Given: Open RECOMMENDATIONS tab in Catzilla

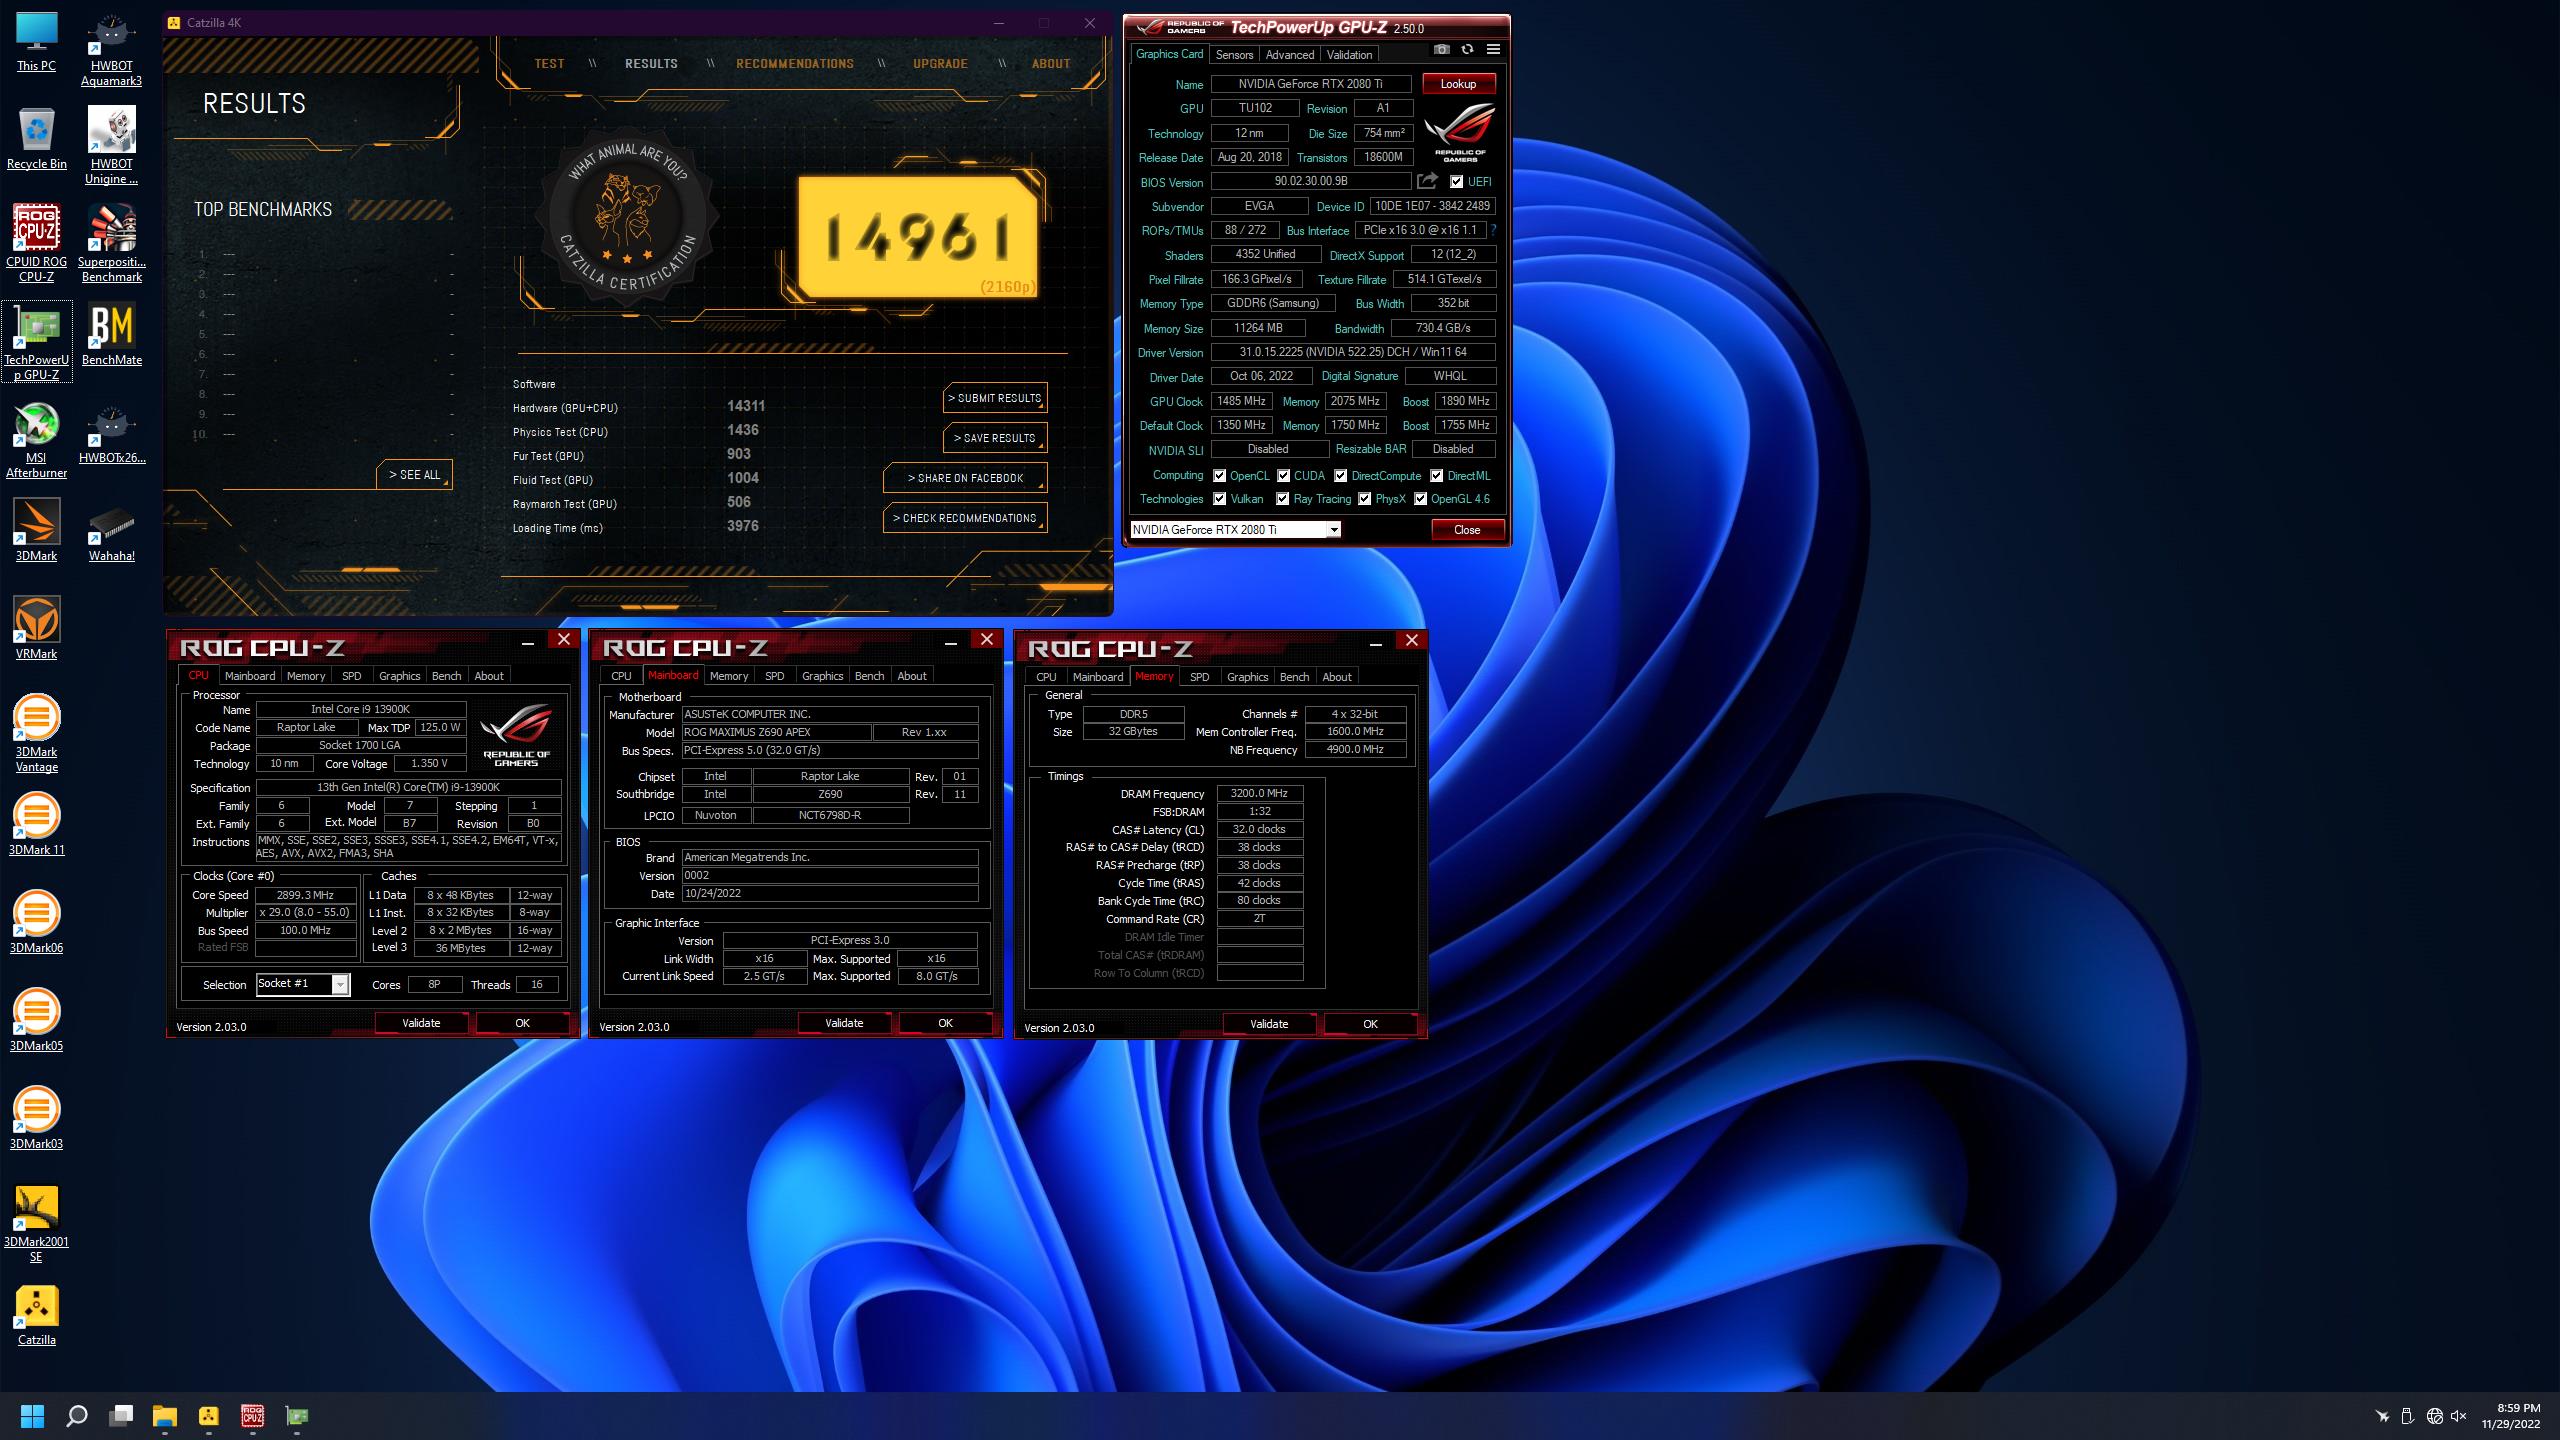Looking at the screenshot, I should [x=795, y=63].
